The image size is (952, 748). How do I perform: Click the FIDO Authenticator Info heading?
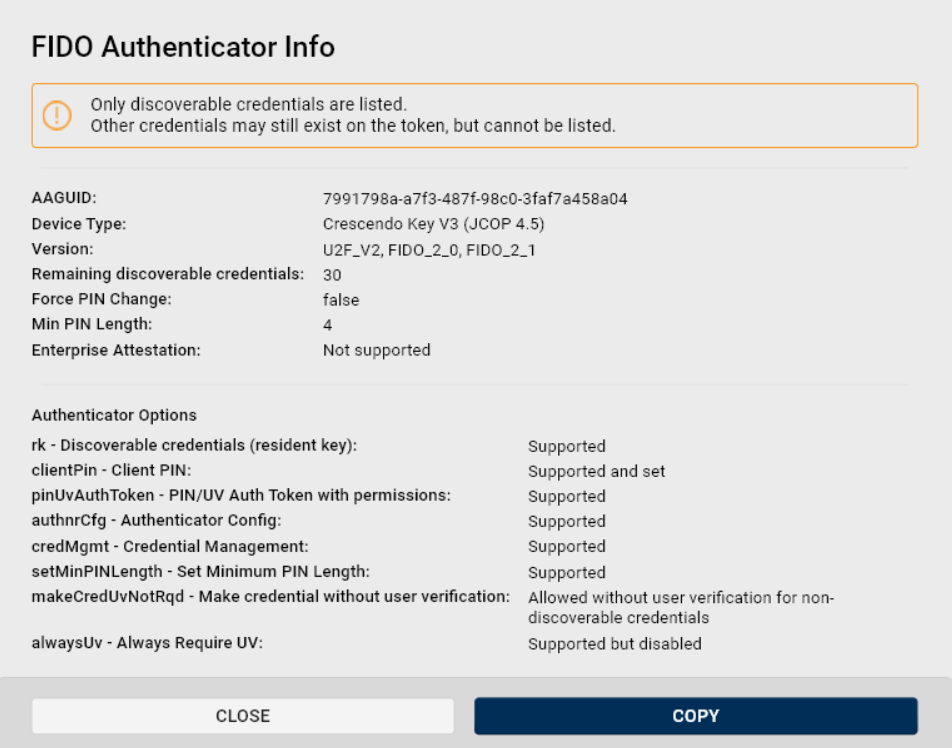coord(183,47)
